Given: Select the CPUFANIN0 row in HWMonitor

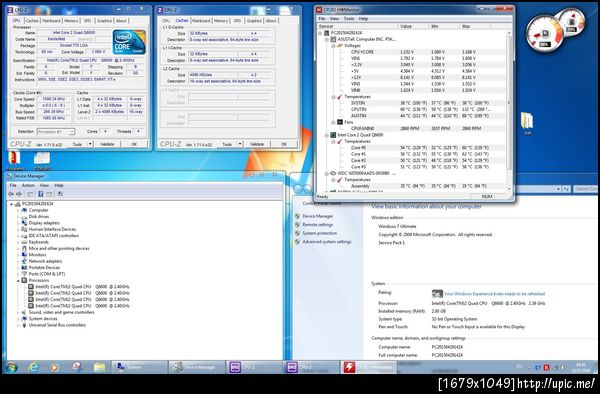Looking at the screenshot, I should (414, 129).
